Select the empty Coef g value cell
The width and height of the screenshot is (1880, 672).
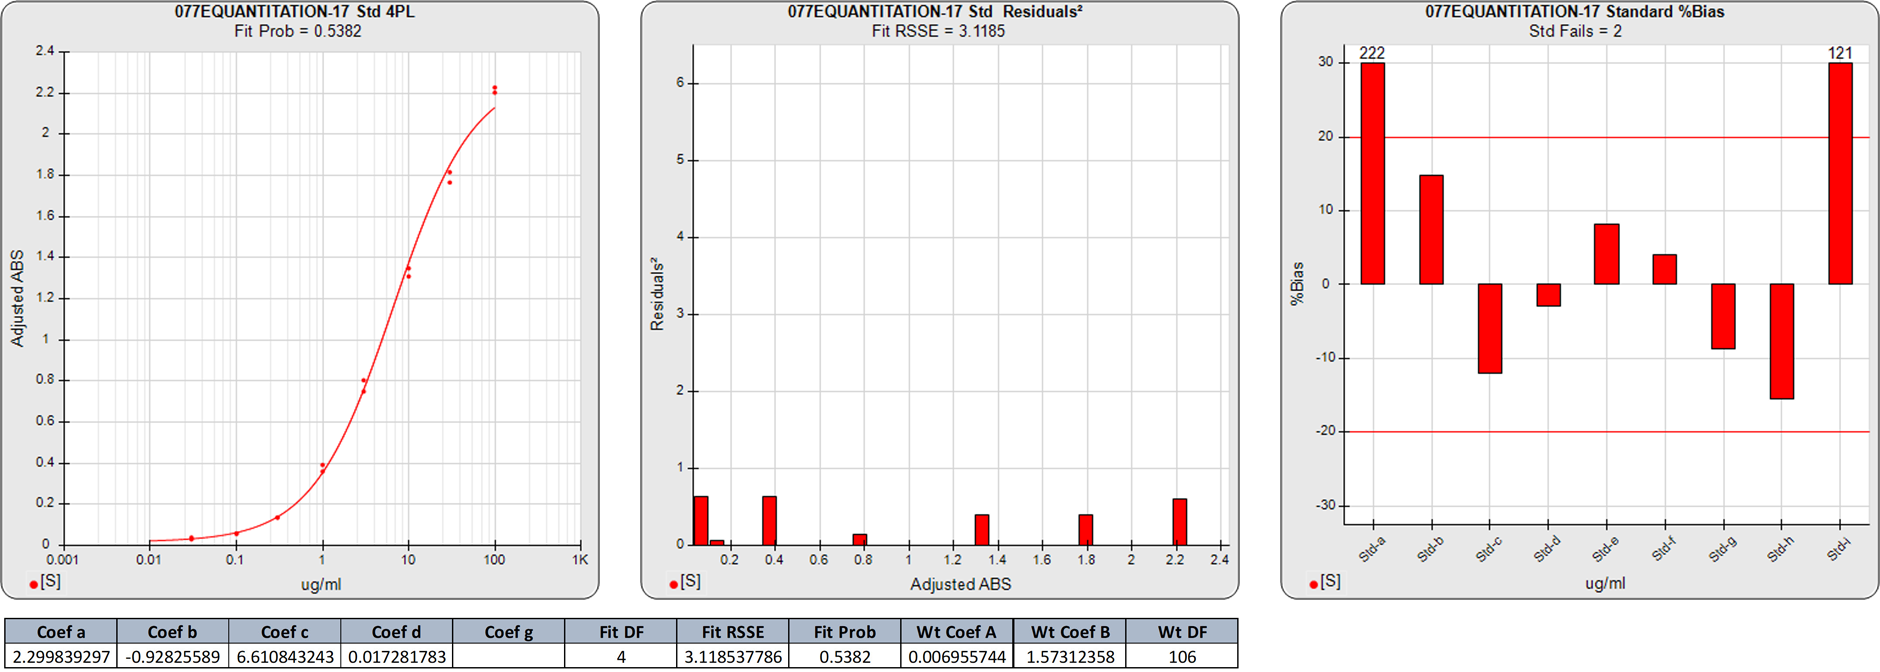pyautogui.click(x=509, y=656)
